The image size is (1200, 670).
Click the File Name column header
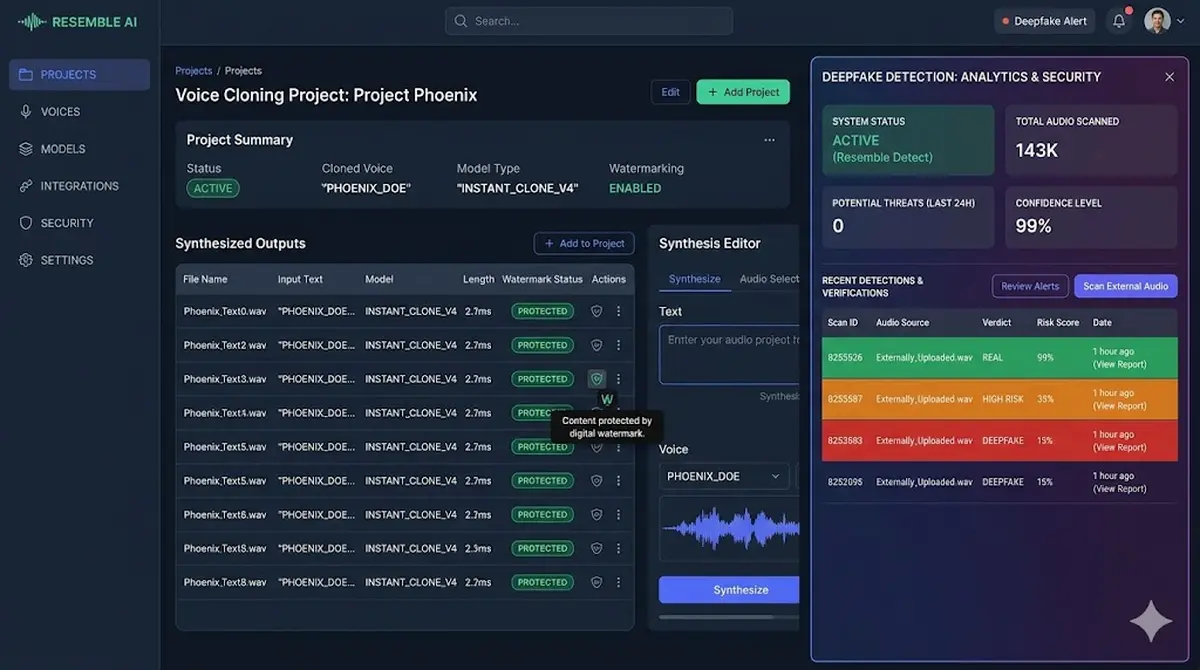click(205, 279)
